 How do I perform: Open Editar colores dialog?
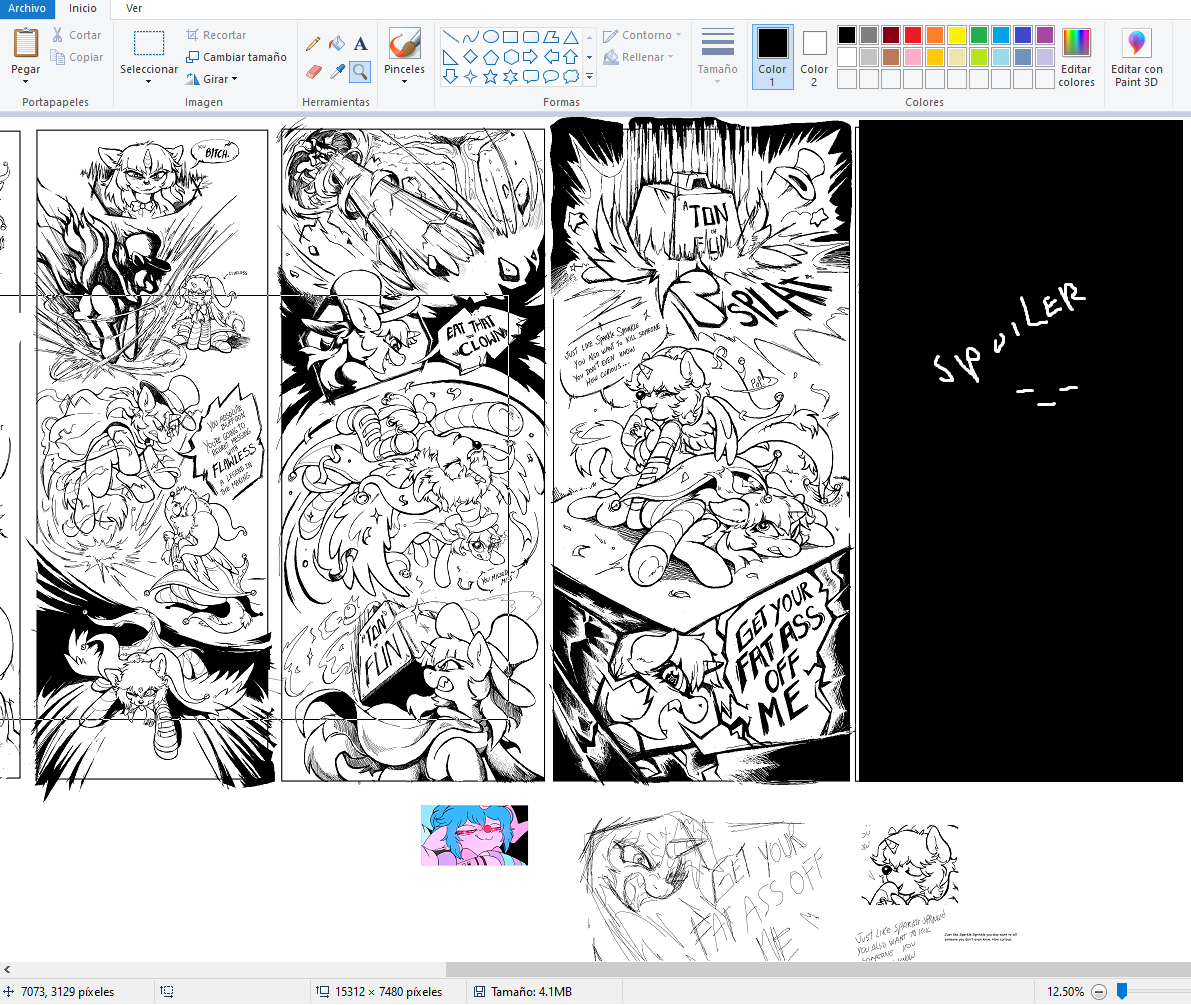1076,57
